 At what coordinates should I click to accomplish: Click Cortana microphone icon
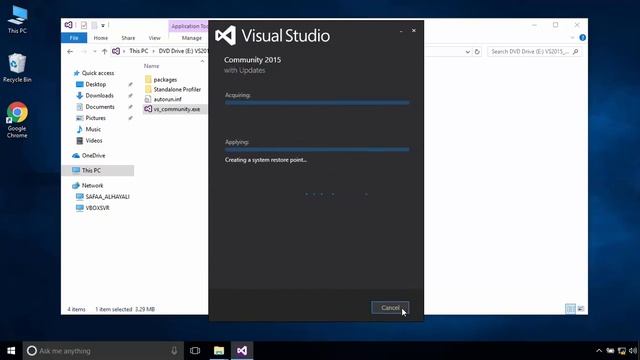[x=174, y=351]
